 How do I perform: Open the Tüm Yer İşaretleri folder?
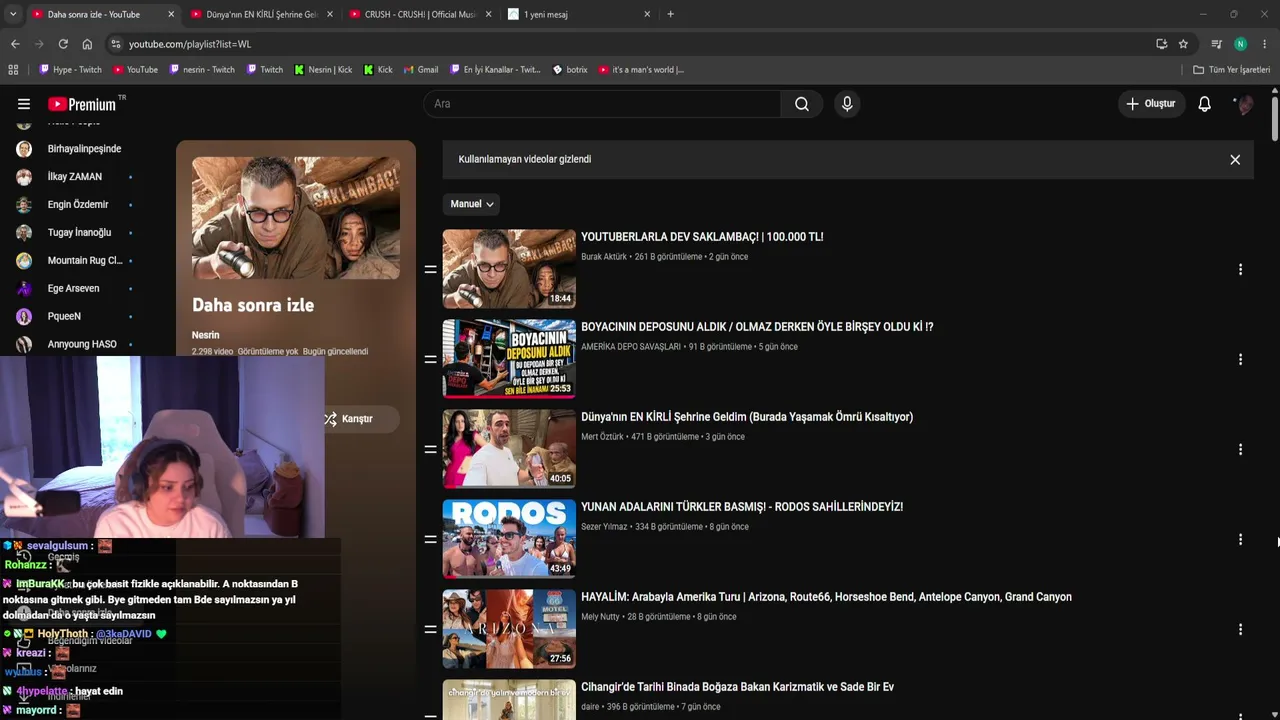[x=1231, y=70]
